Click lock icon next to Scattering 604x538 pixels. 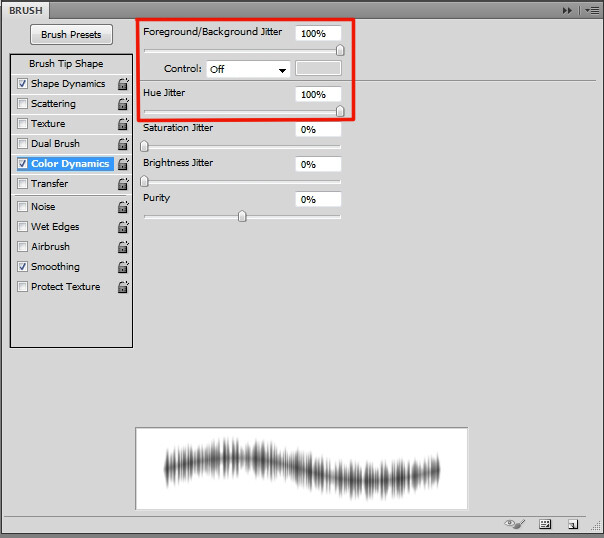coord(123,104)
